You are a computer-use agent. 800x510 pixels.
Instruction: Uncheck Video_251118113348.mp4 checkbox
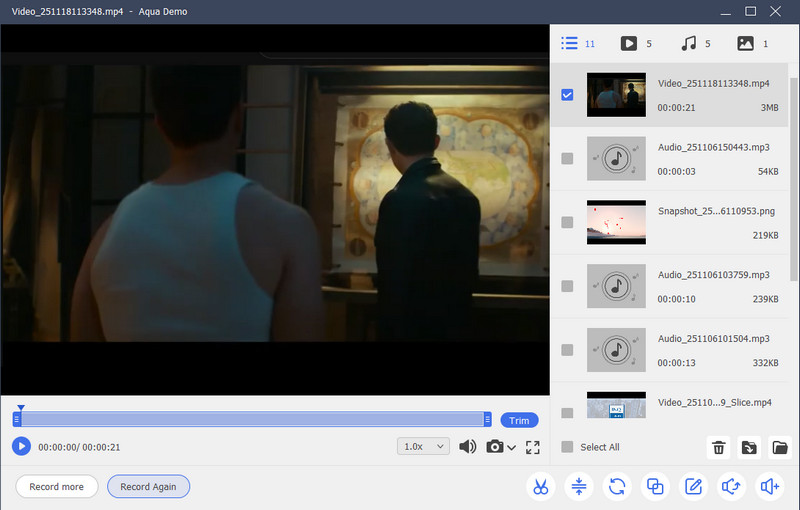(x=567, y=95)
